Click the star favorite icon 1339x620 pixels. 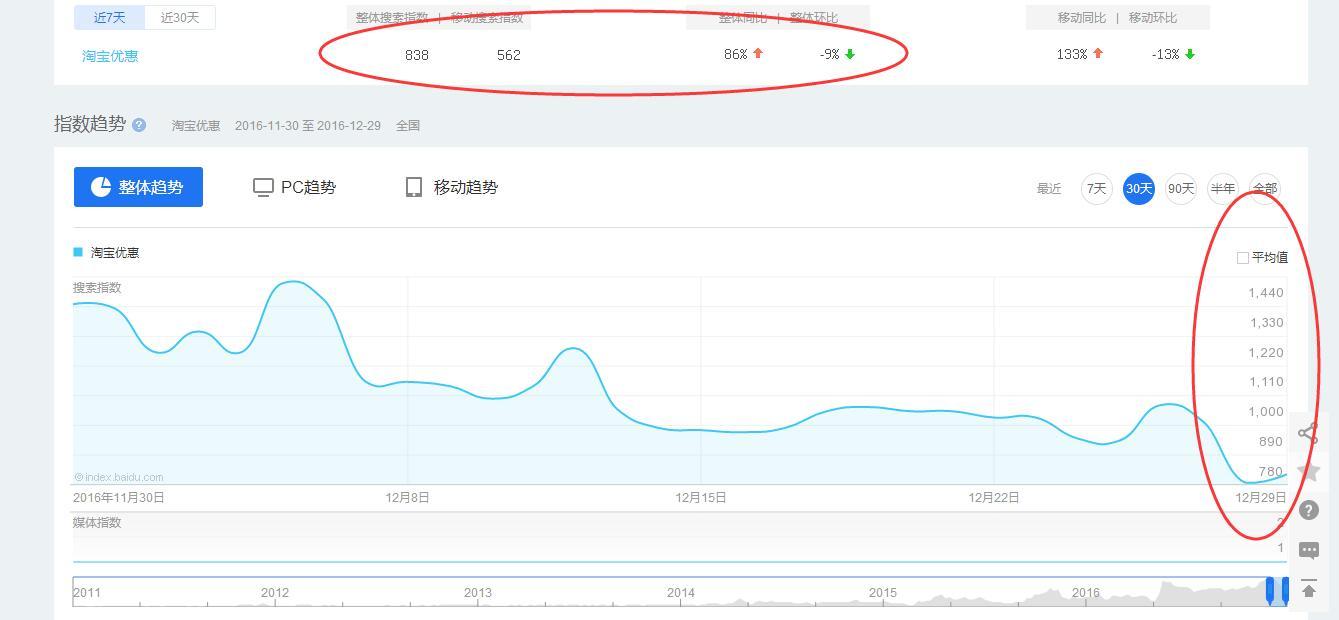click(1308, 471)
